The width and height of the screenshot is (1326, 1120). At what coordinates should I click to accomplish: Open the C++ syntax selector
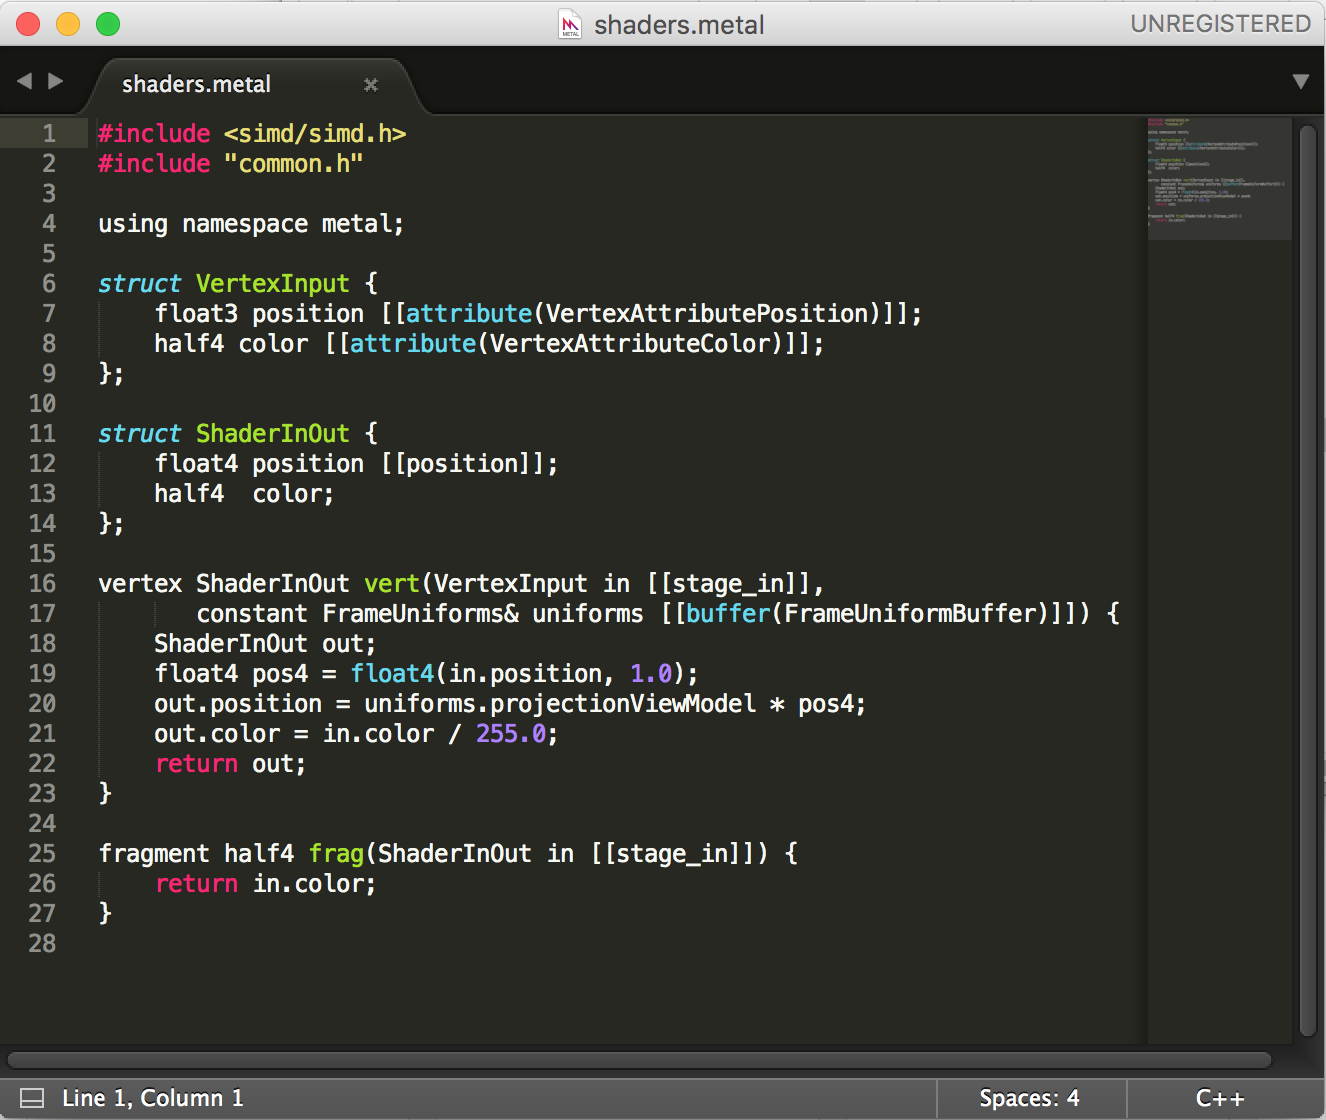[1220, 1098]
